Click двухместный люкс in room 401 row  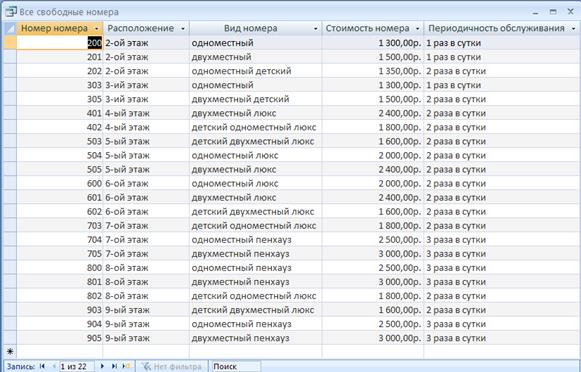coord(256,113)
